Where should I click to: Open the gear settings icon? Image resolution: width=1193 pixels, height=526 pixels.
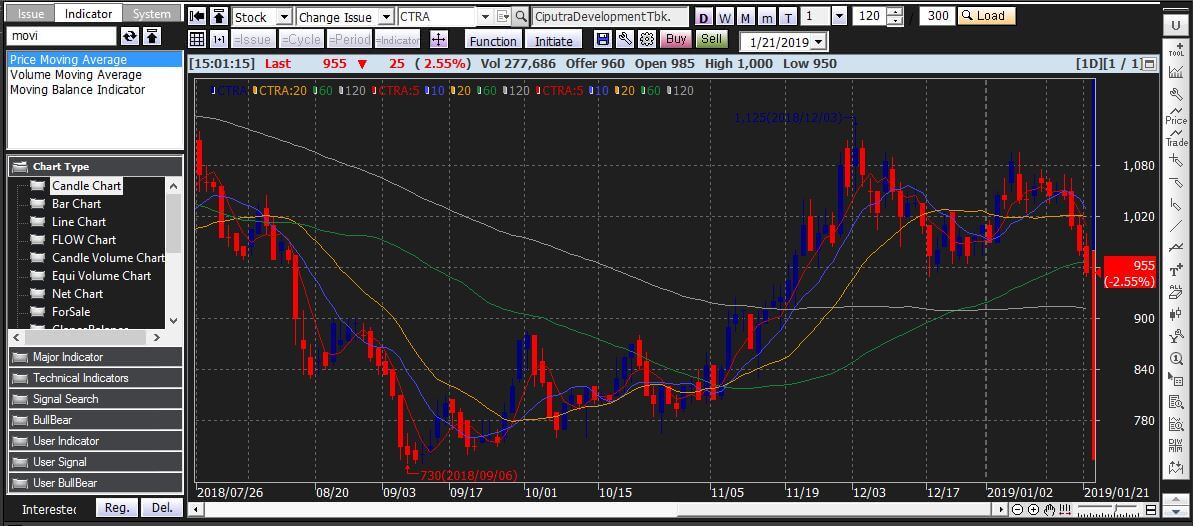[647, 40]
